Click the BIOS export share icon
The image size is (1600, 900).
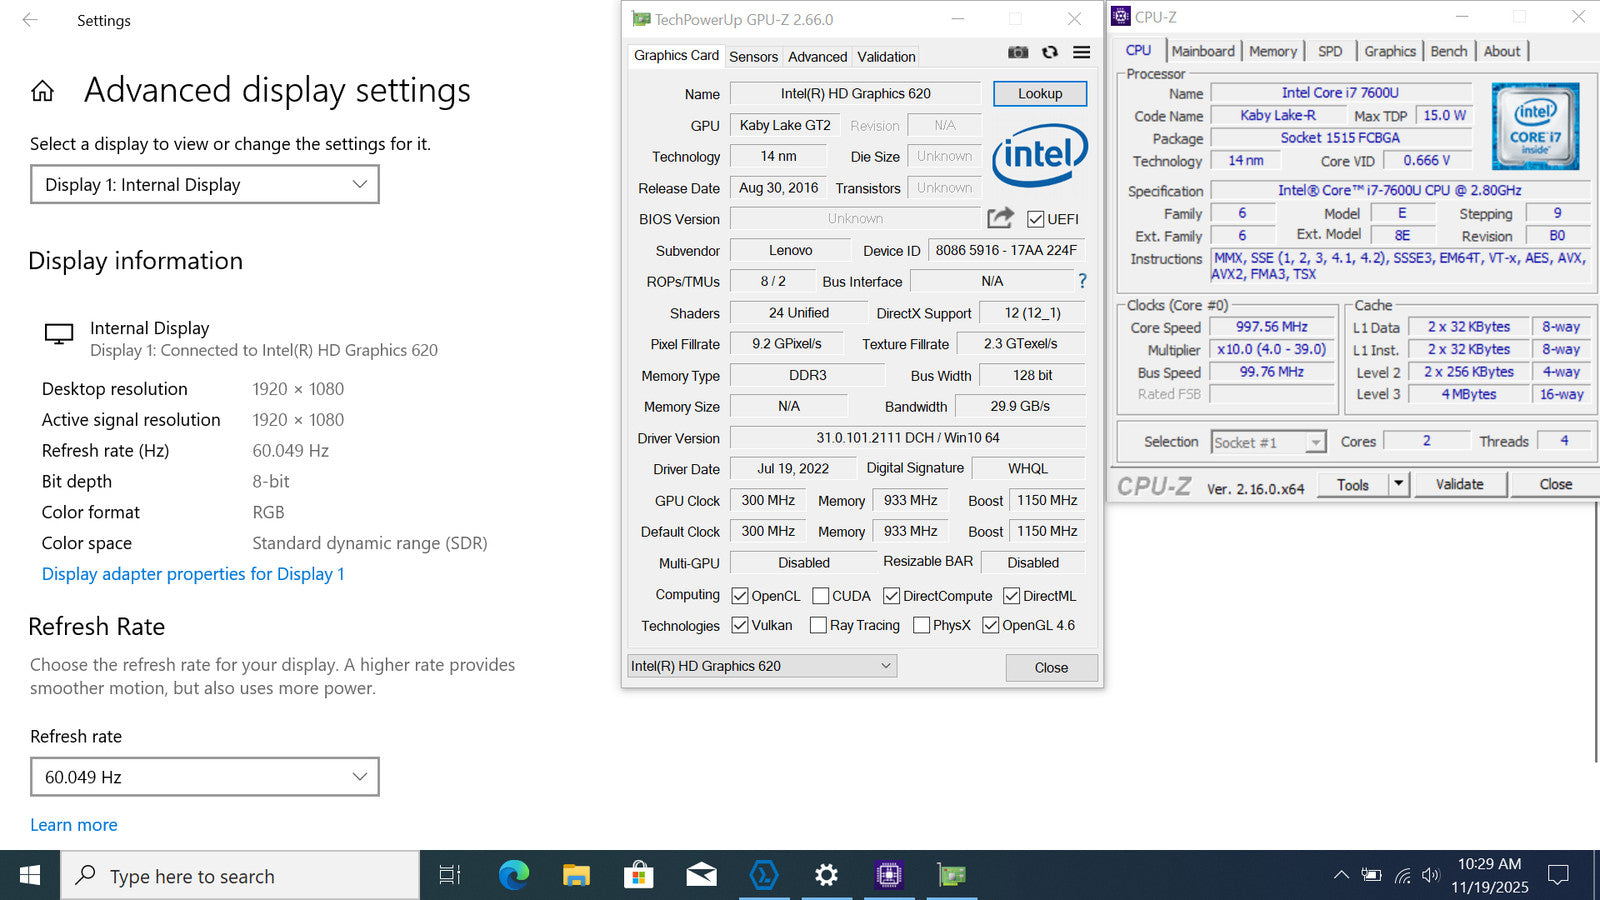coord(1000,218)
